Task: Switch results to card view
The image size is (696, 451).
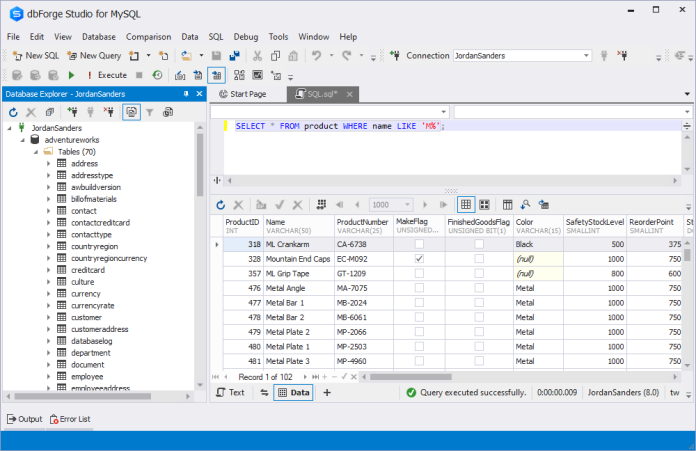Action: point(483,204)
